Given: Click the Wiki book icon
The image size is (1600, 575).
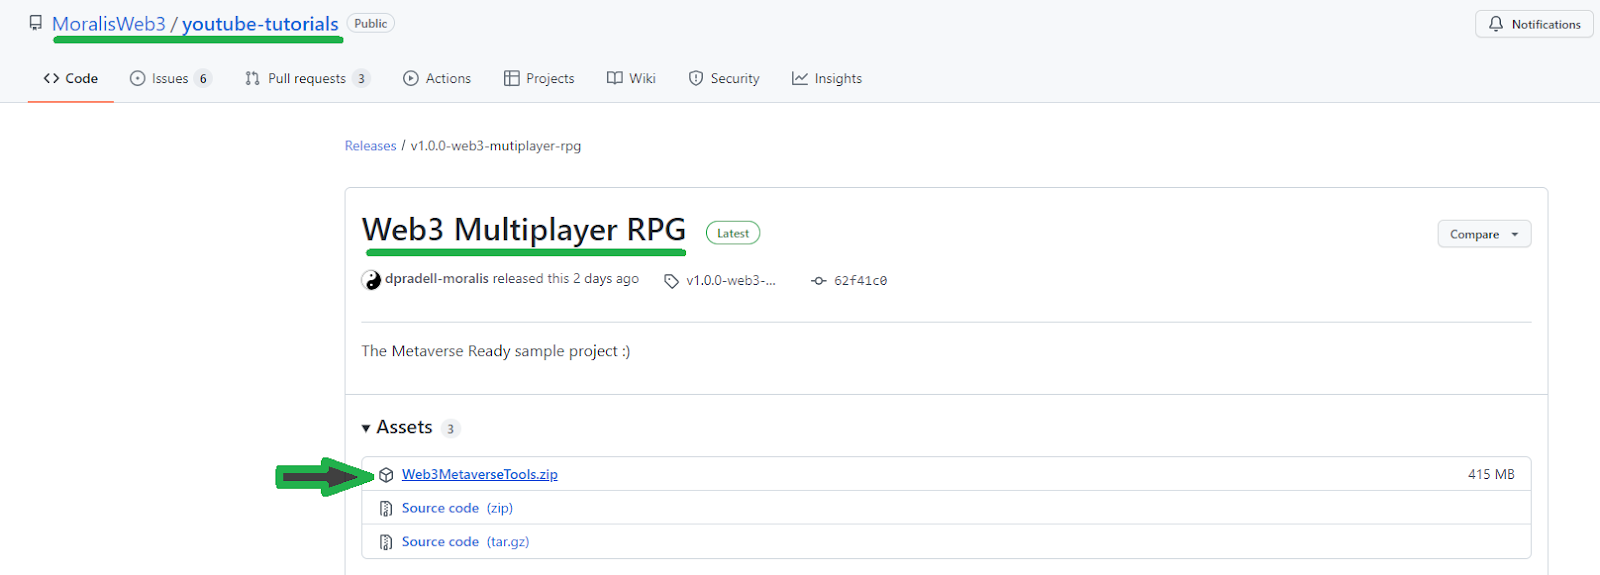Looking at the screenshot, I should pos(615,78).
